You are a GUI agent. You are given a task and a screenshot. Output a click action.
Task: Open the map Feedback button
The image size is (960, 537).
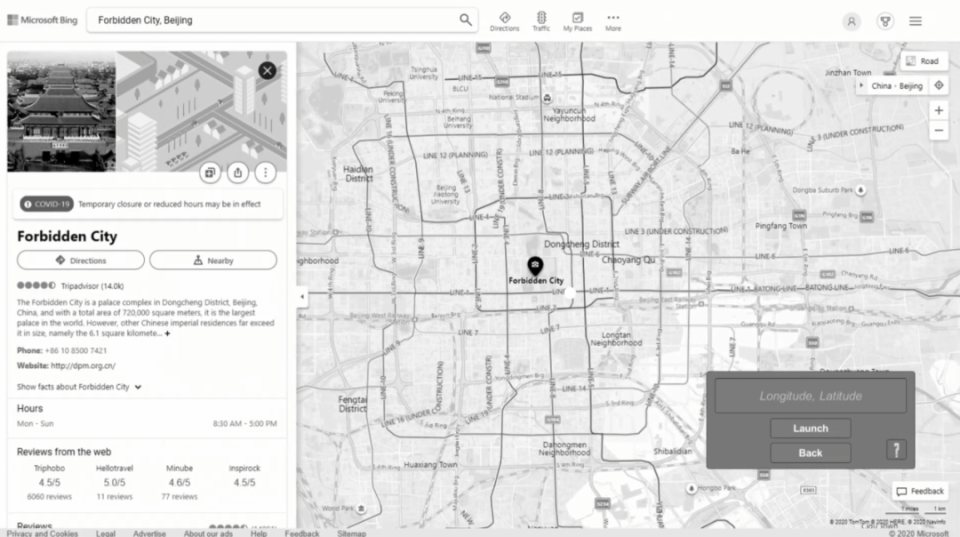920,491
